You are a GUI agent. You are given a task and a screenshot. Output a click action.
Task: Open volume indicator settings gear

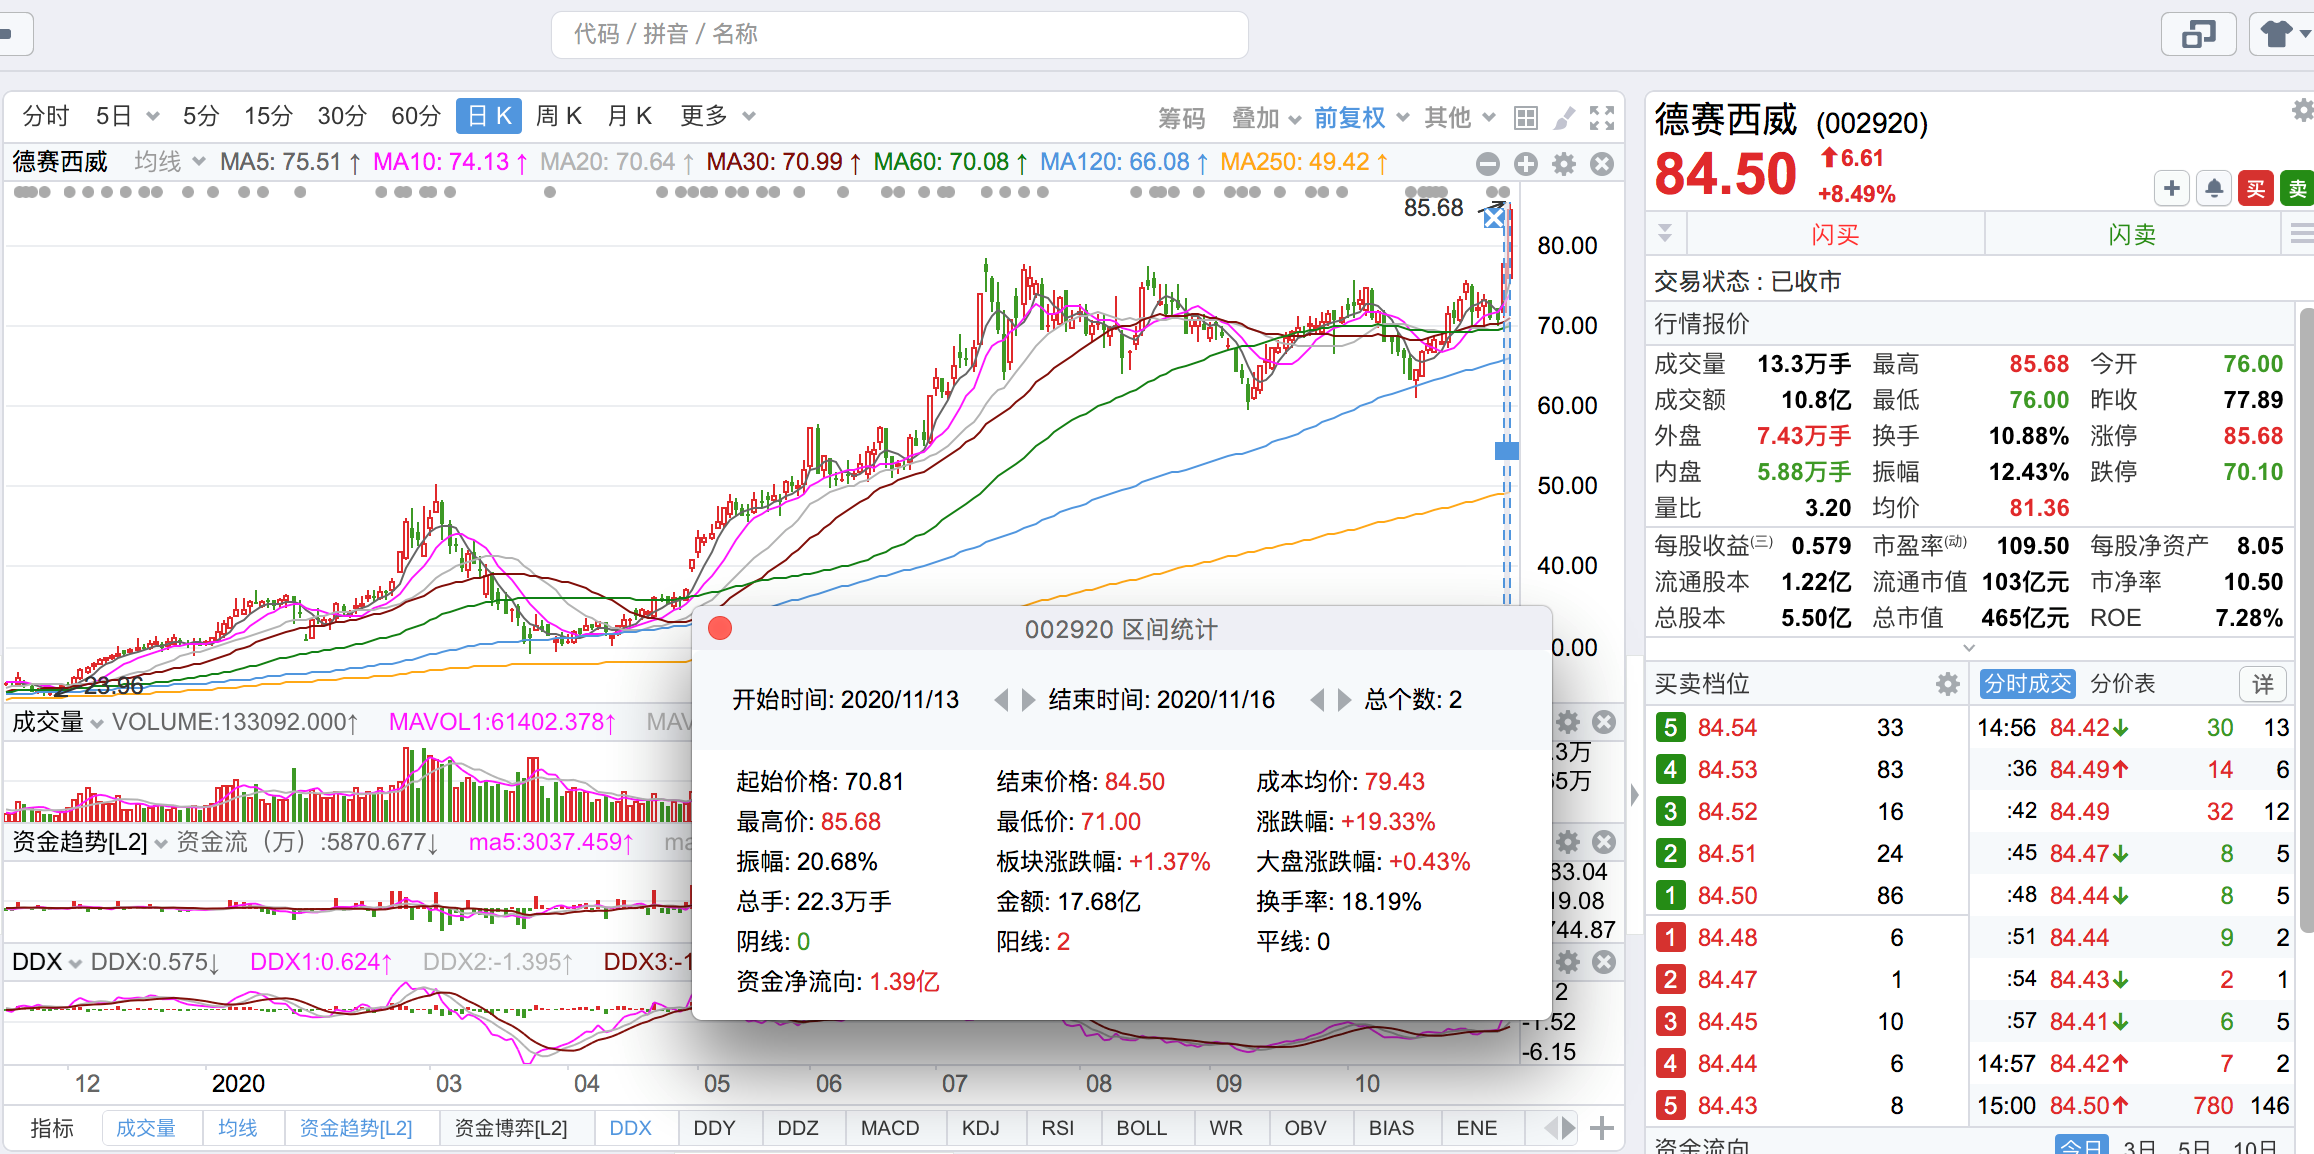[x=1568, y=722]
